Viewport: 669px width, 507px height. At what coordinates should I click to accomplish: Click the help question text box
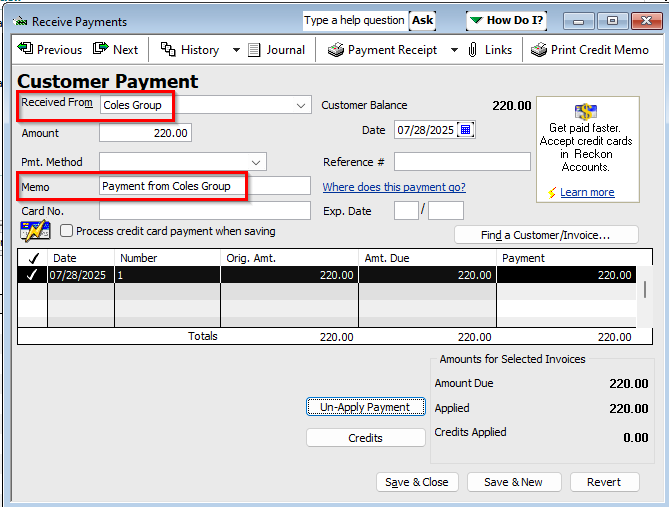[x=354, y=20]
